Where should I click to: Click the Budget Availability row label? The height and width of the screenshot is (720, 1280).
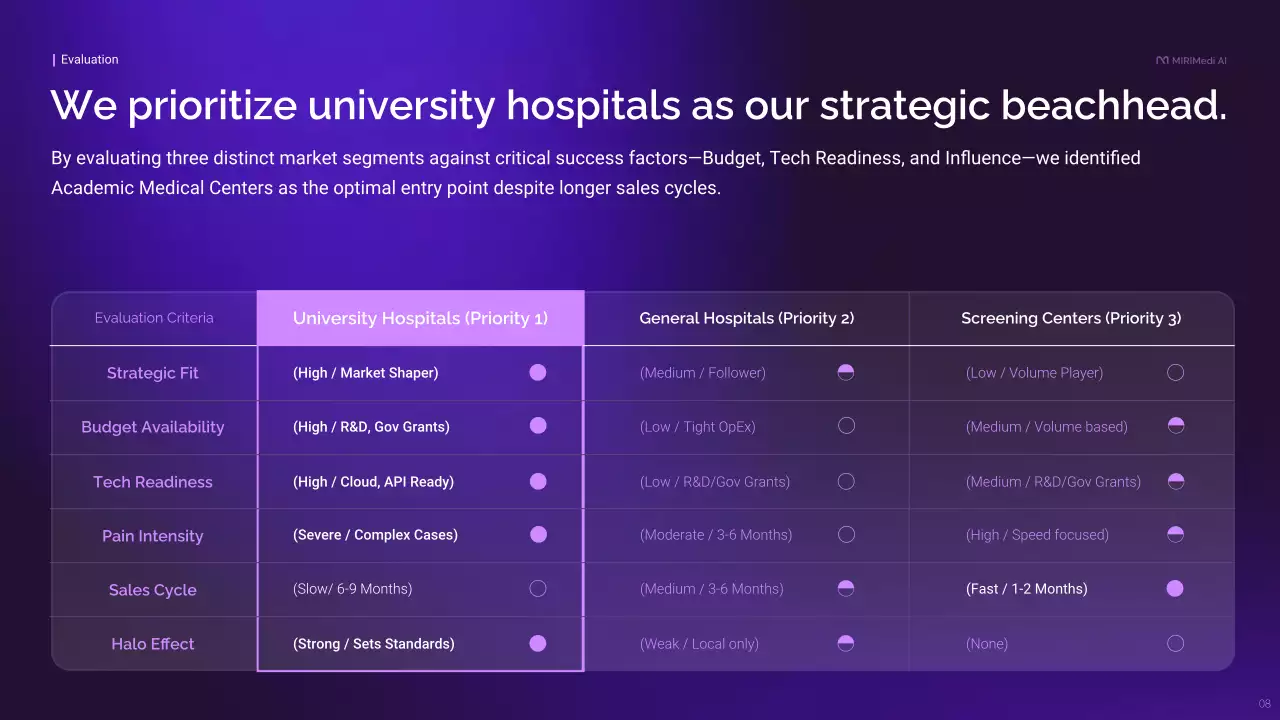153,427
